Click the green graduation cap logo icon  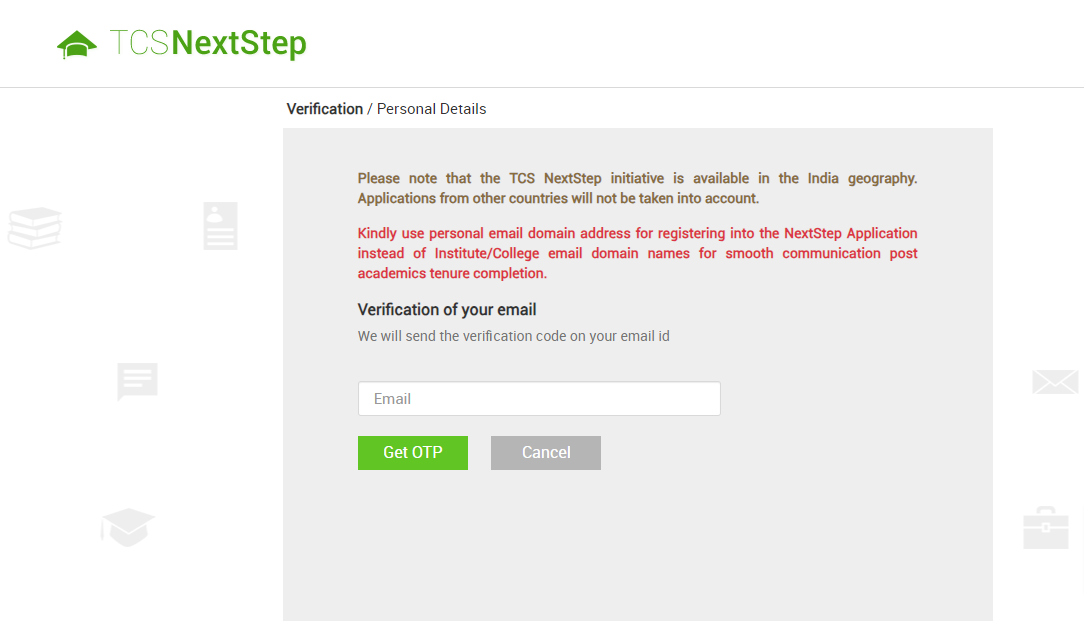point(77,45)
